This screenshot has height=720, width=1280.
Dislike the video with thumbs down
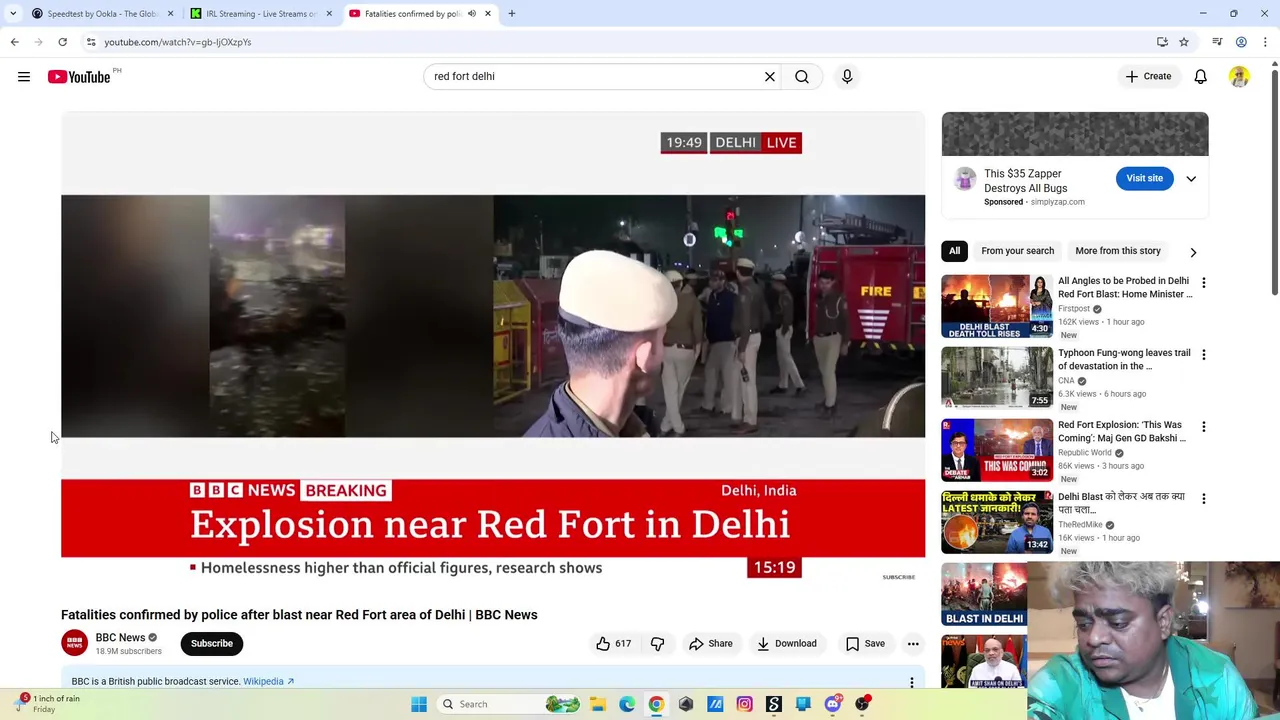point(657,643)
